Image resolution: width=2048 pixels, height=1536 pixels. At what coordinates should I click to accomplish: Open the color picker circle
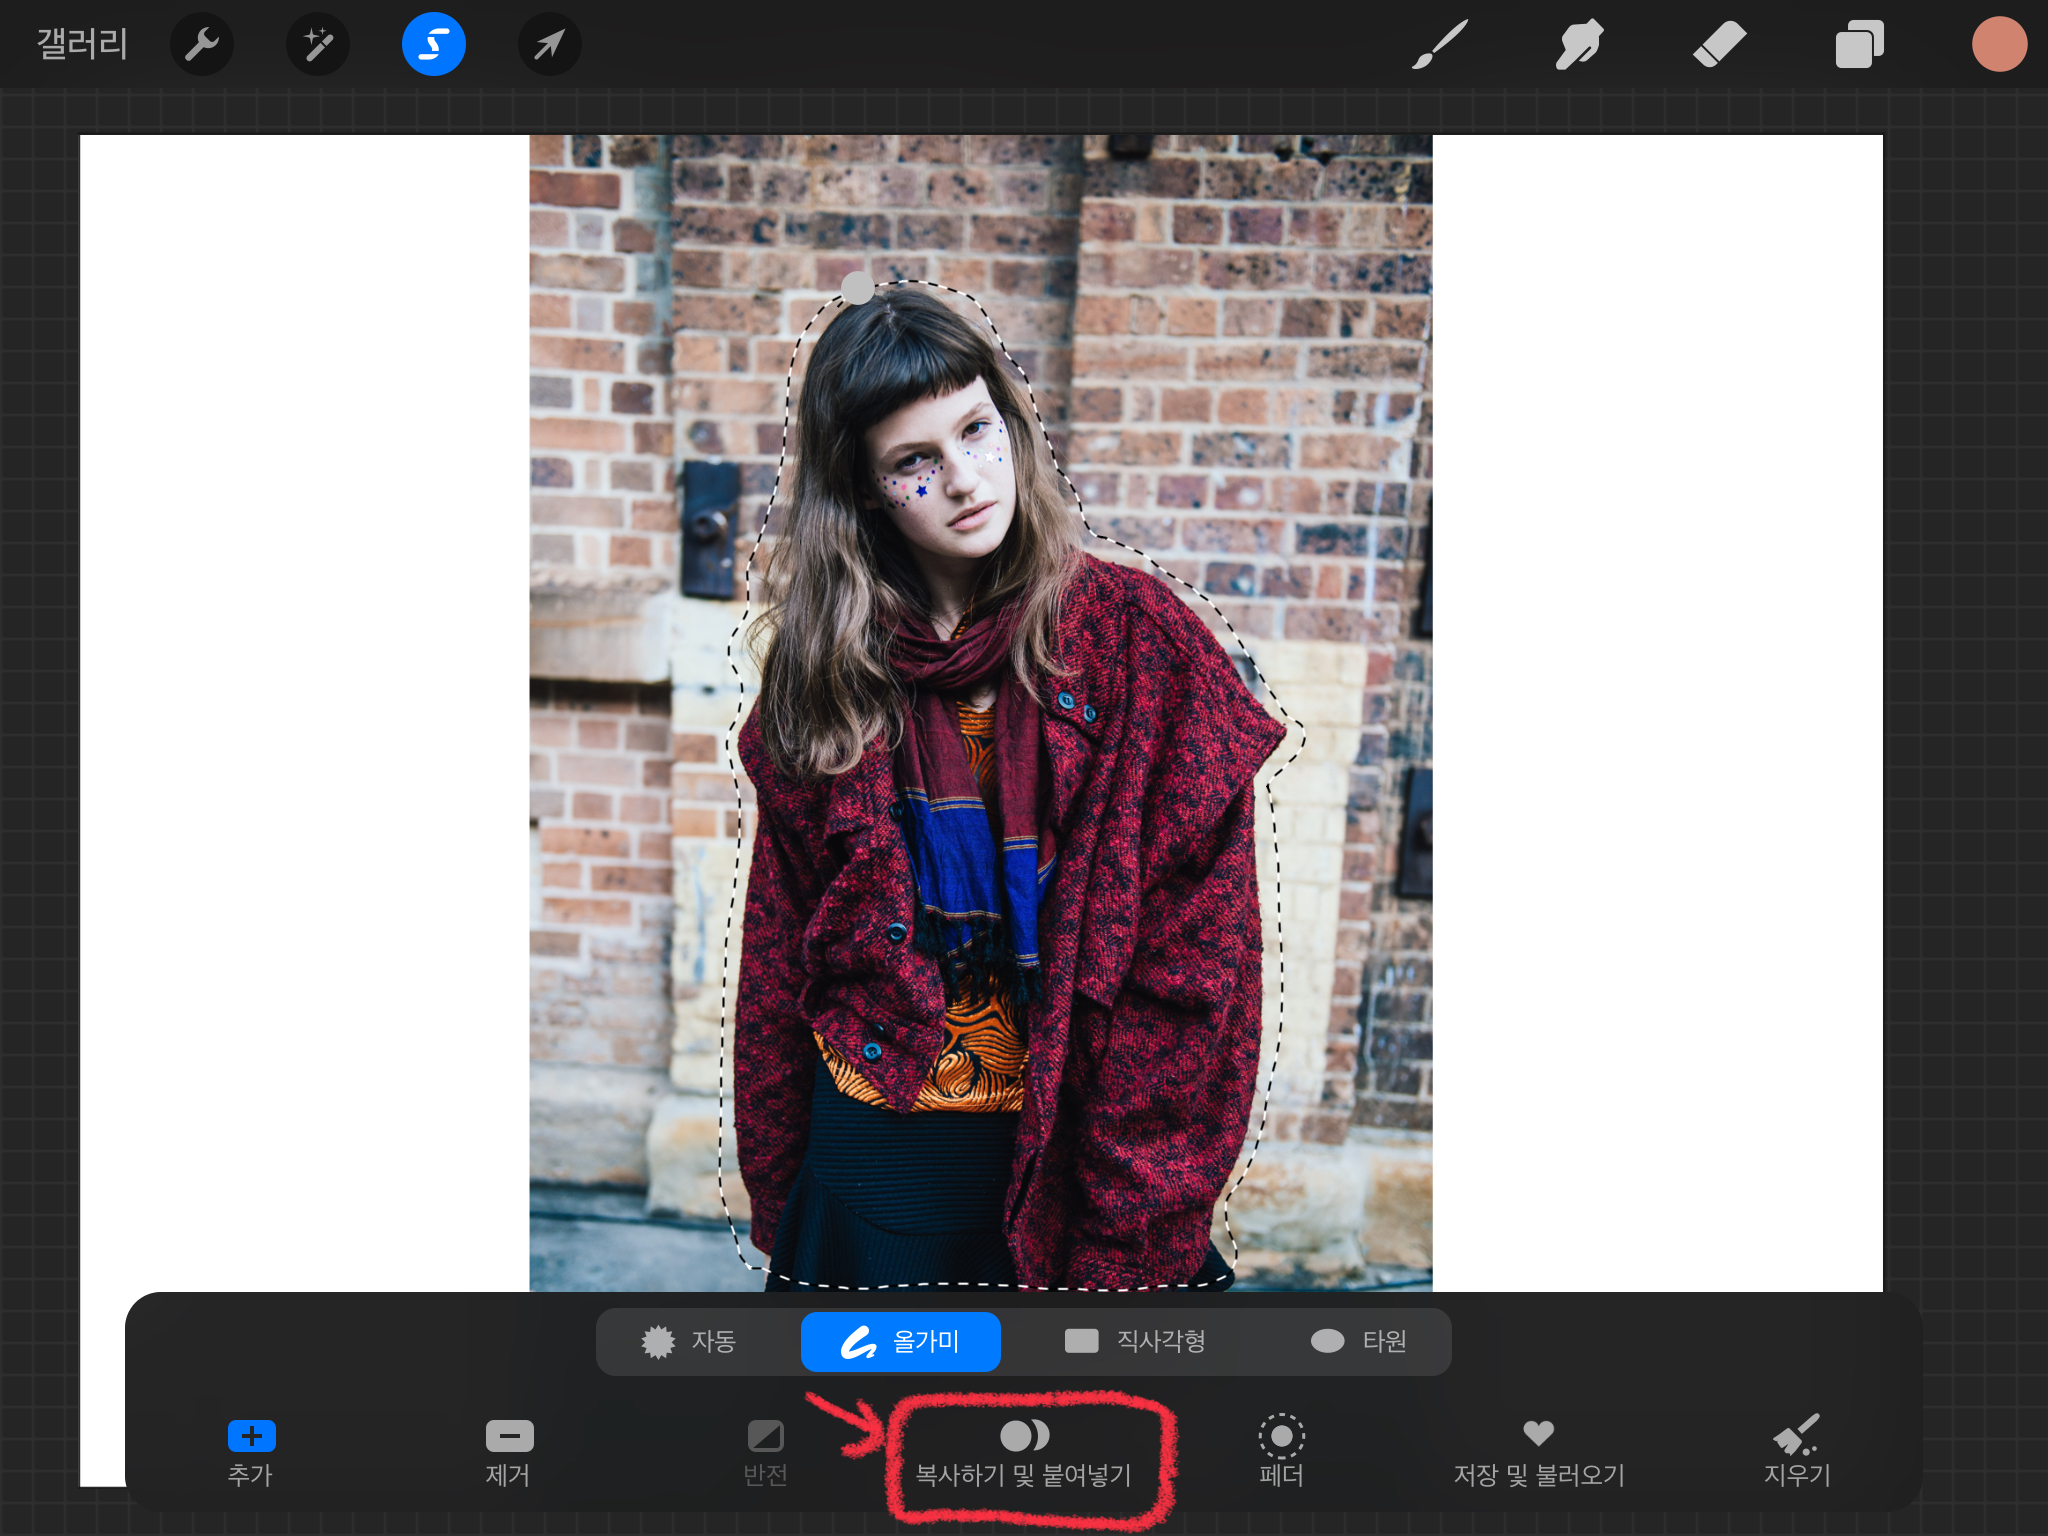tap(1998, 45)
